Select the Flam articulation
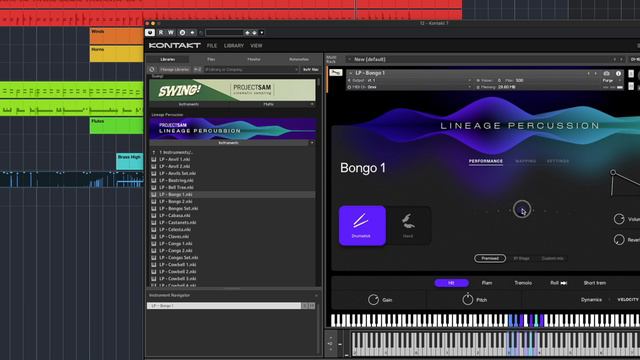Viewport: 640px width, 360px height. (x=487, y=283)
